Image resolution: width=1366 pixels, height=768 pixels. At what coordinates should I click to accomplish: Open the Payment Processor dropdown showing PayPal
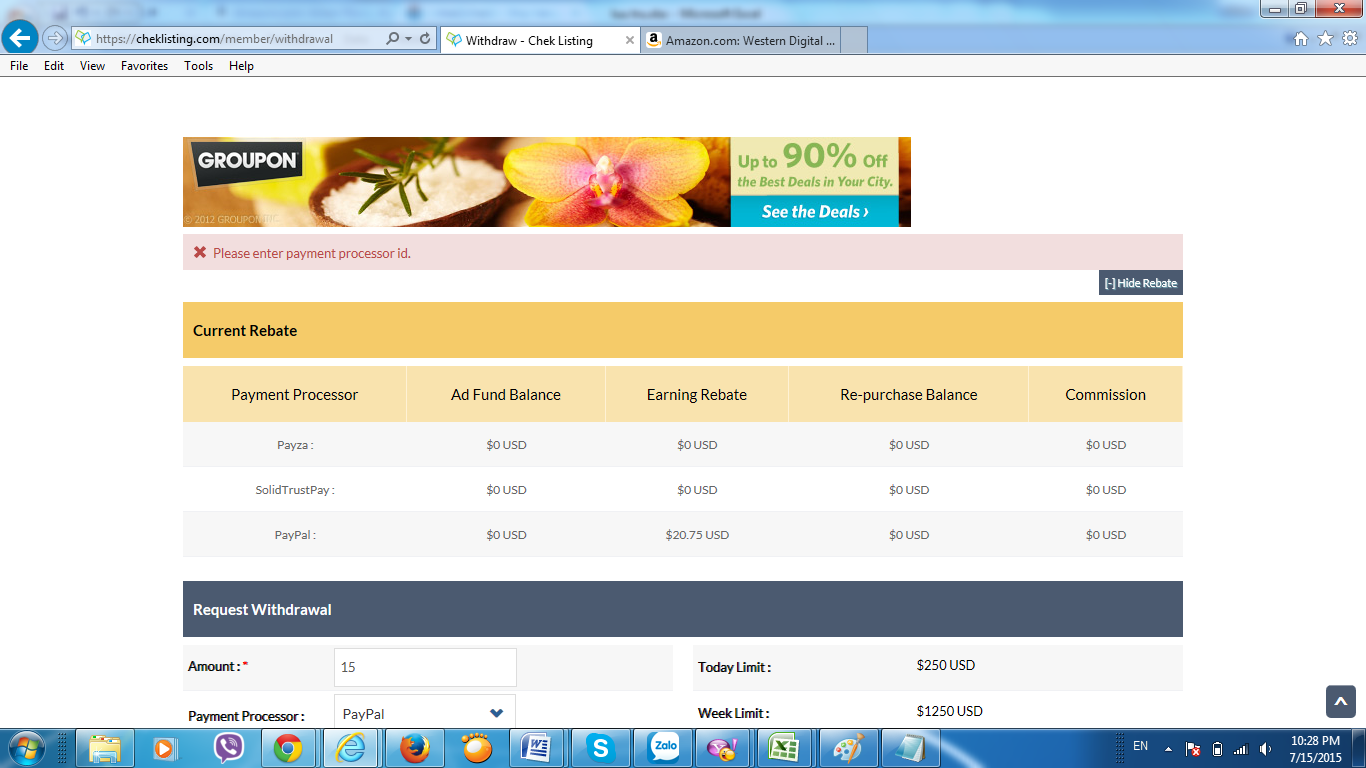point(425,713)
